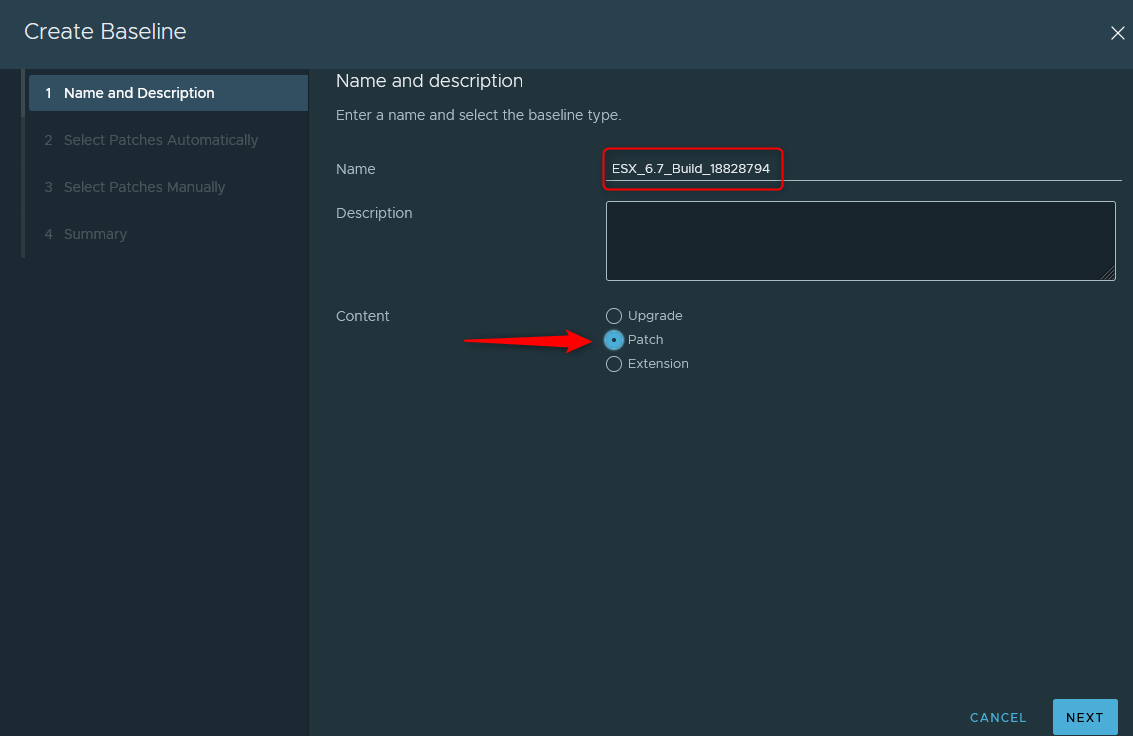Viewport: 1133px width, 736px height.
Task: Click NEXT to continue the wizard
Action: 1084,717
